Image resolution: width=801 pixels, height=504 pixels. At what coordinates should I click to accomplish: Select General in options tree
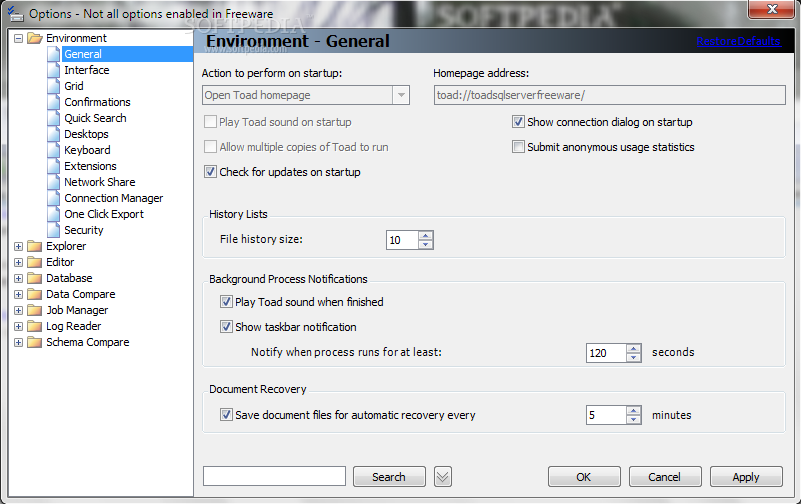[83, 54]
